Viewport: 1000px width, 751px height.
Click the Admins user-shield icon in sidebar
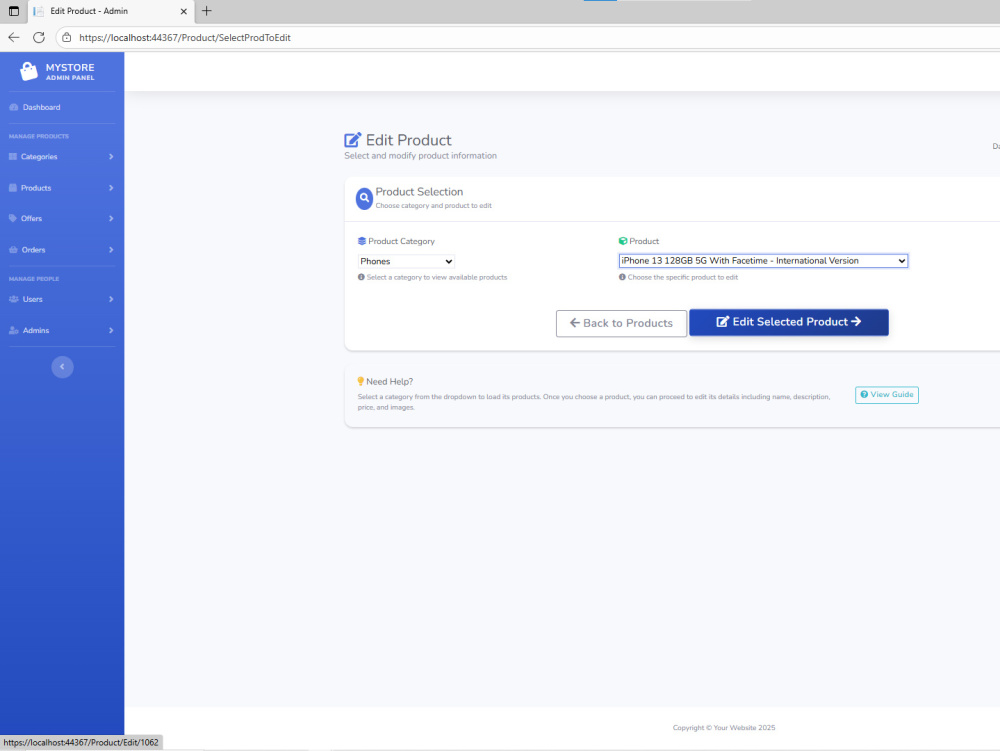pyautogui.click(x=14, y=330)
